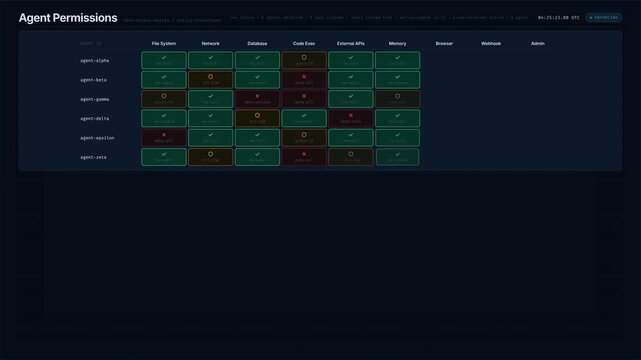Image resolution: width=641 pixels, height=360 pixels.
Task: Click agent-beta's Network conditional circle icon
Action: [x=211, y=77]
